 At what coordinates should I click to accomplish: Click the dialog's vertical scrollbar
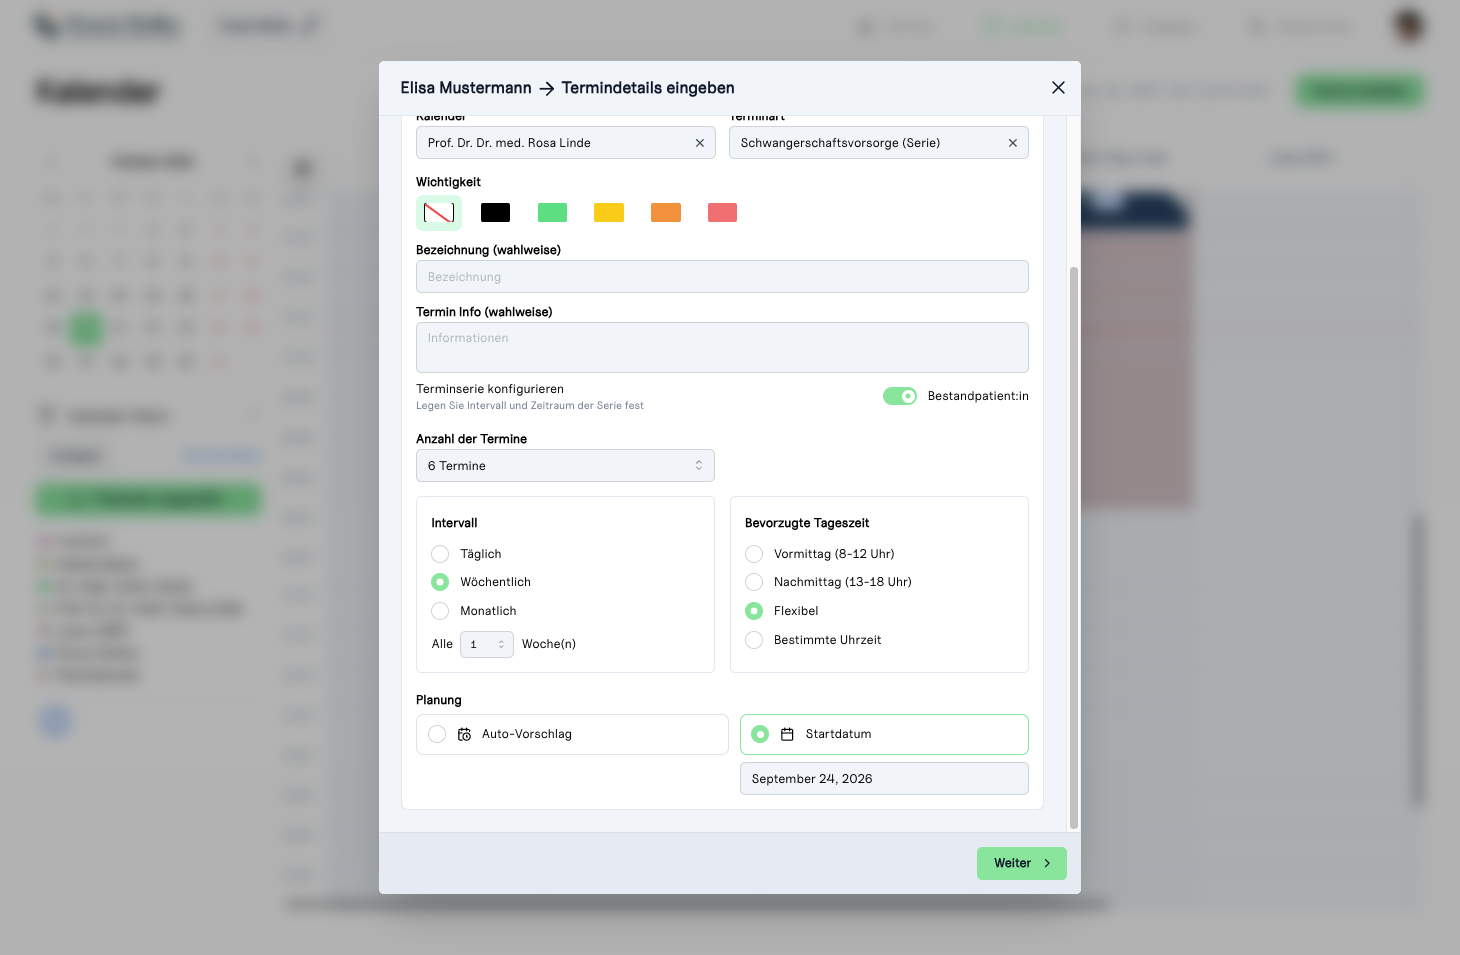pyautogui.click(x=1074, y=548)
